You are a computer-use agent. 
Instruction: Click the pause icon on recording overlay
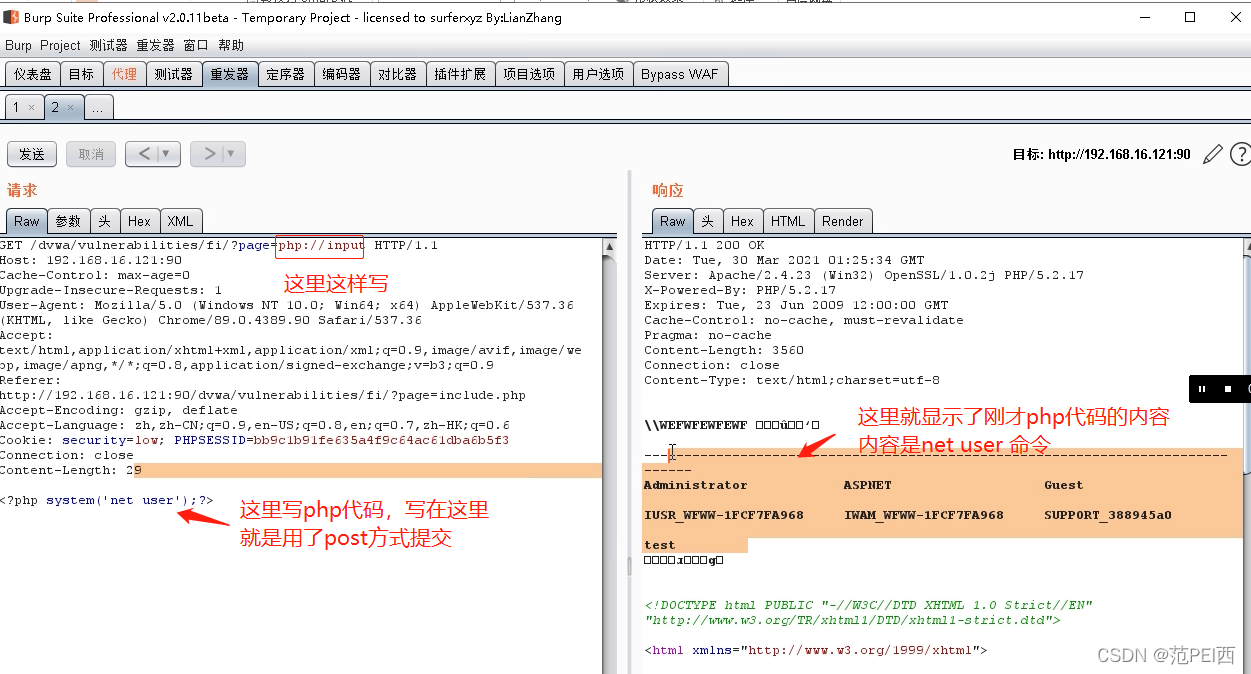tap(1201, 389)
